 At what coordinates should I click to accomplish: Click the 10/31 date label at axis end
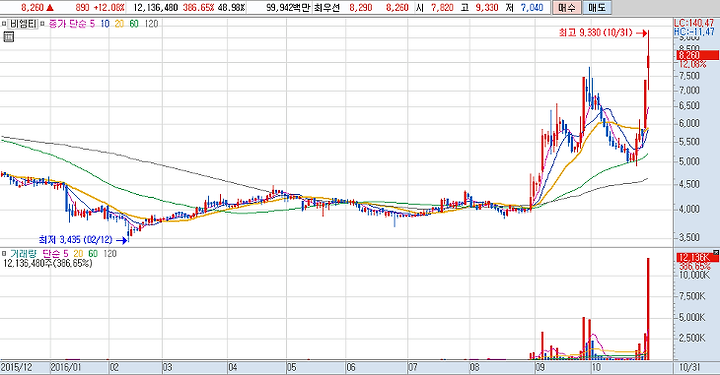690,367
